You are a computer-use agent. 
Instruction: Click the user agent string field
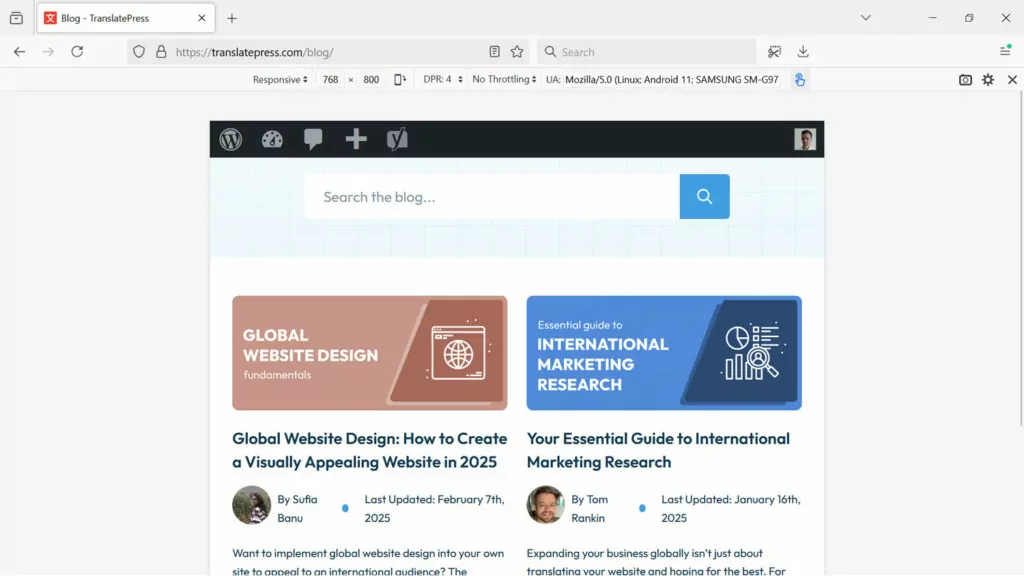[x=672, y=80]
